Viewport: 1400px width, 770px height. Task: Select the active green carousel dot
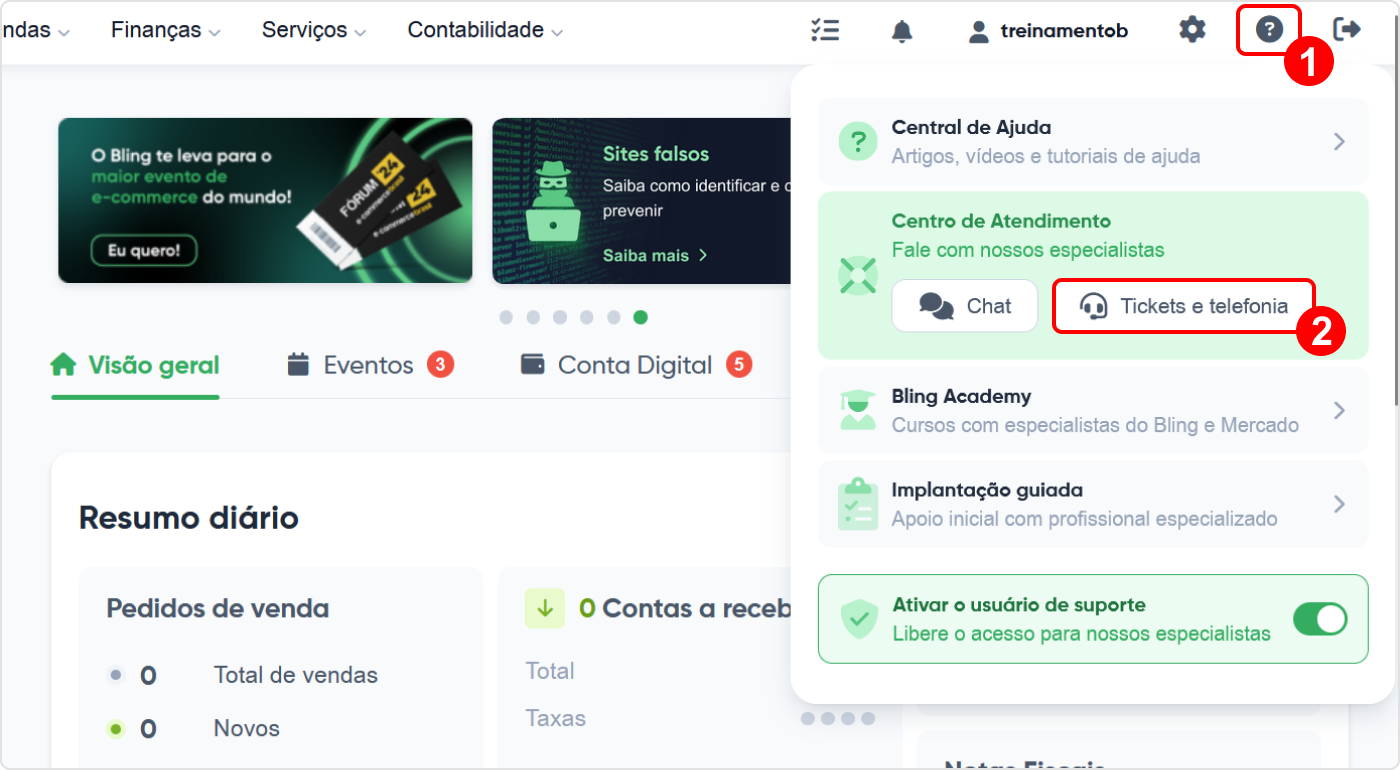pyautogui.click(x=640, y=317)
